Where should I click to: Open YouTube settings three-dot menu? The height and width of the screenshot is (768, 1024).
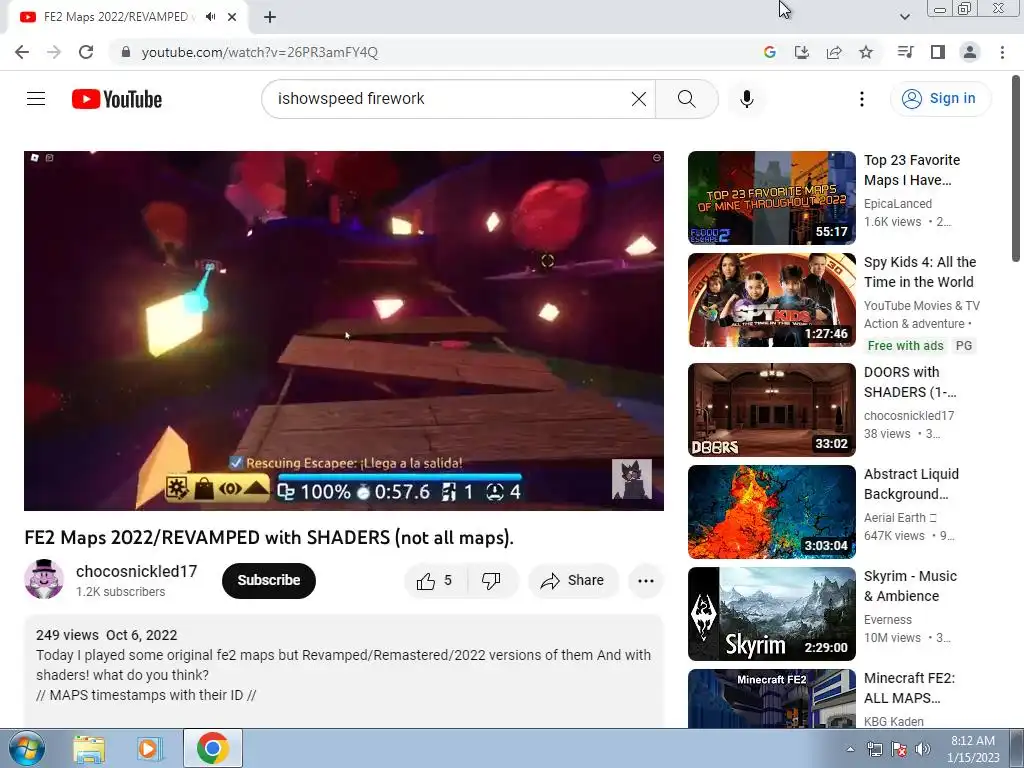[x=862, y=99]
